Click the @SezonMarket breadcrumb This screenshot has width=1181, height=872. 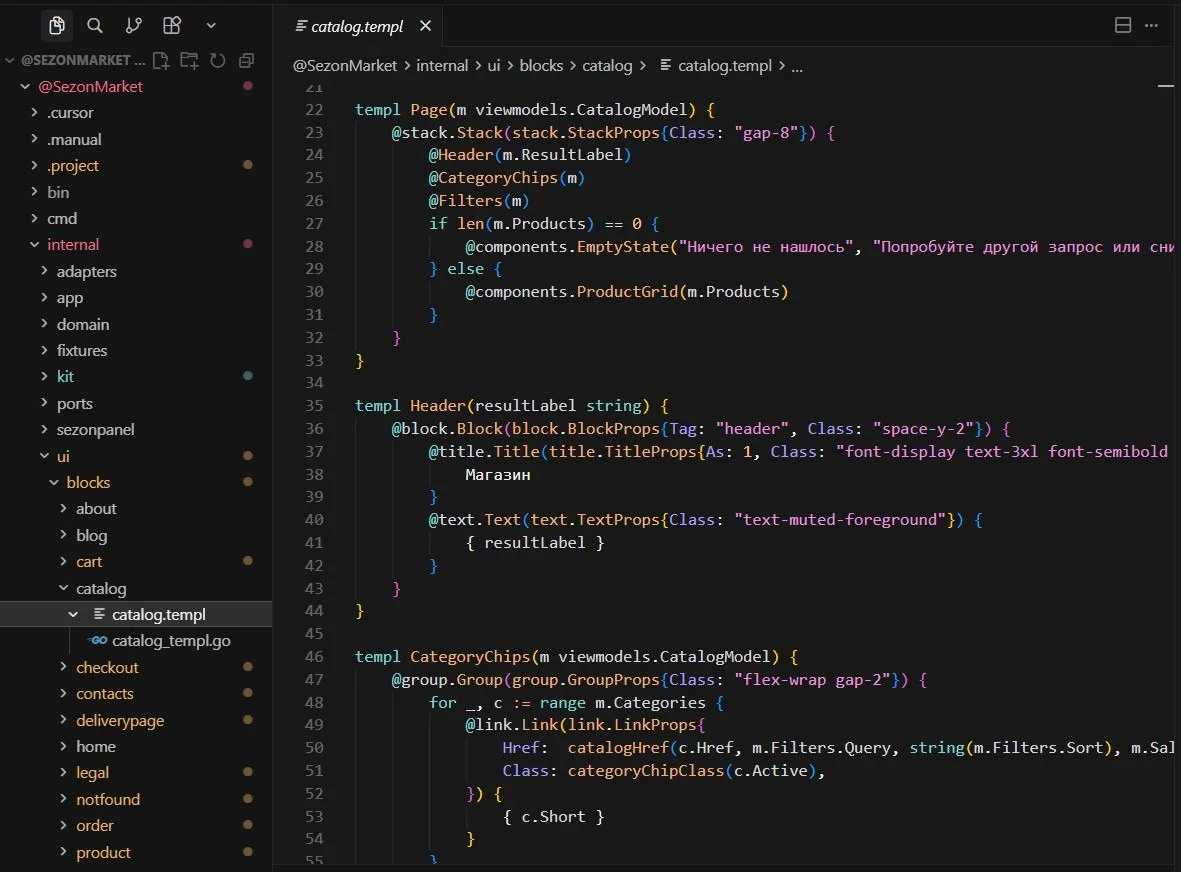[x=344, y=66]
